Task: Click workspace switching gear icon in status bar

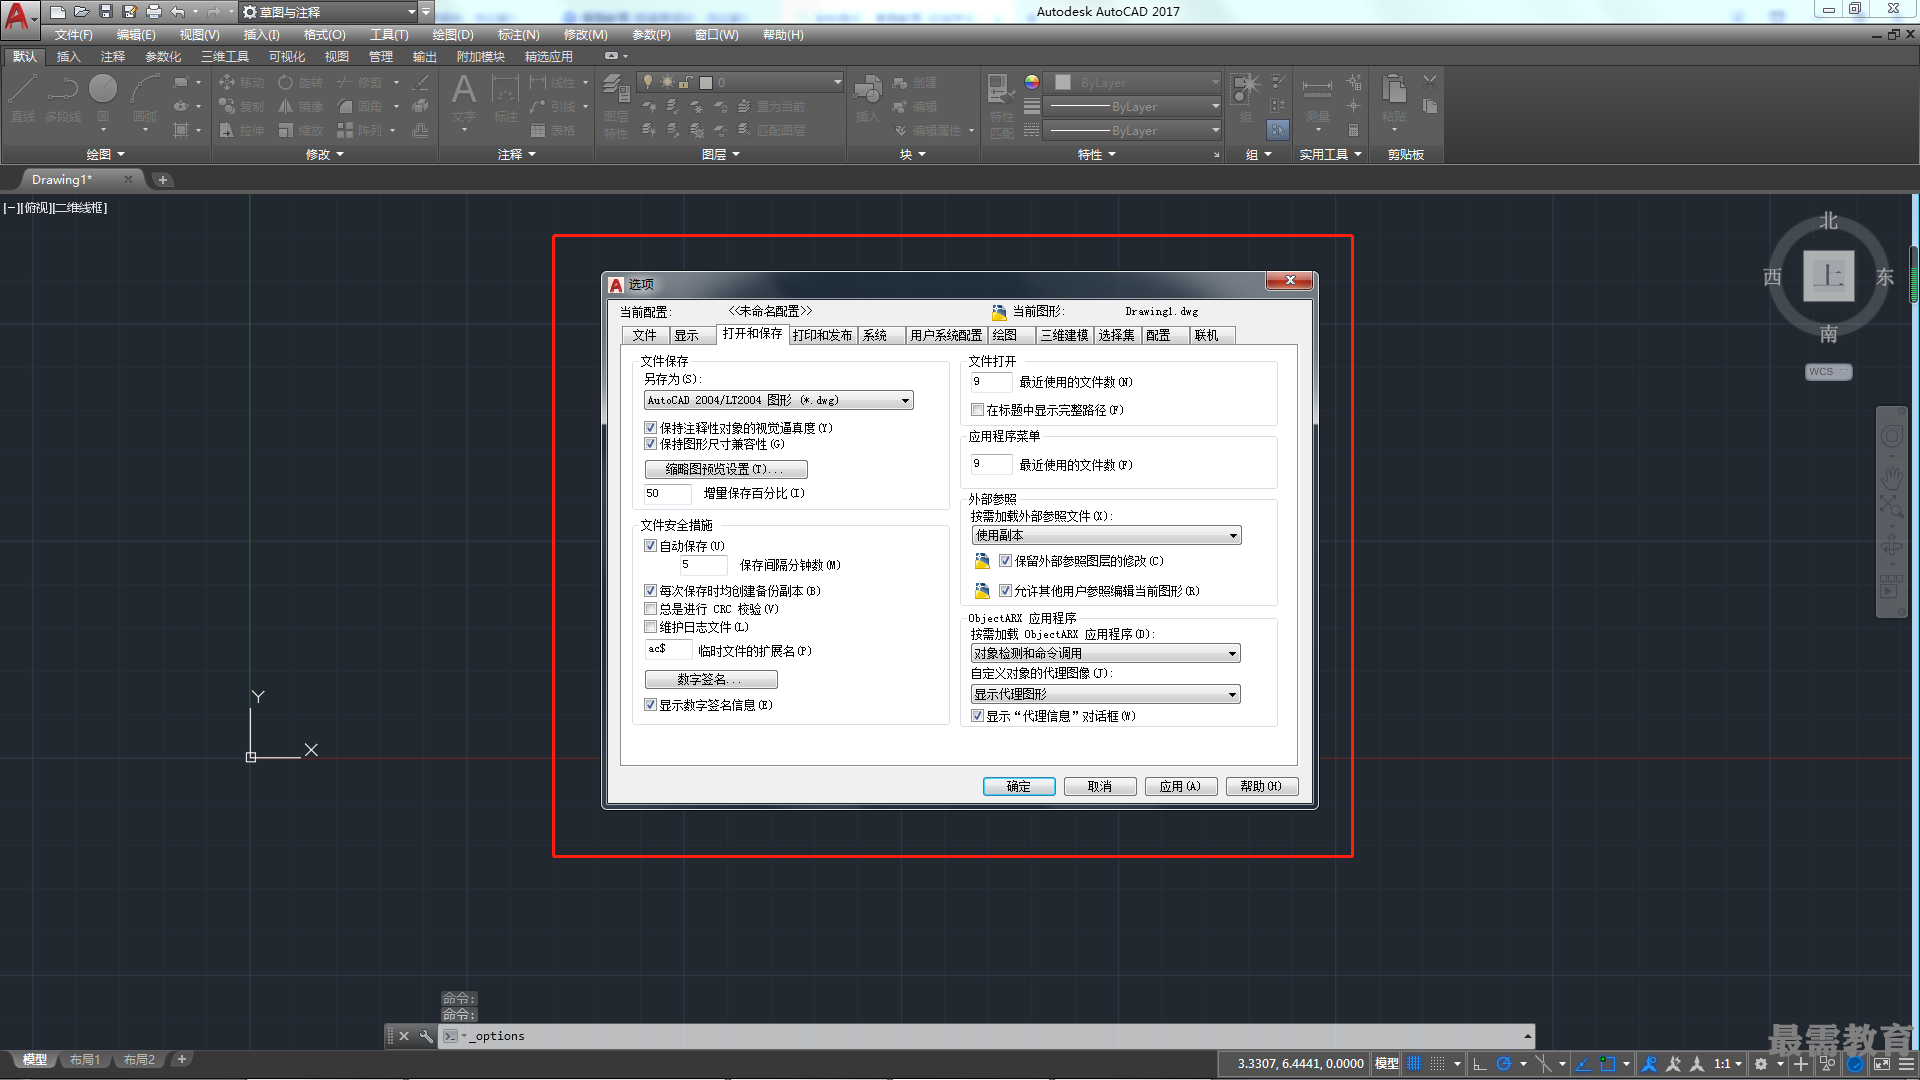Action: (x=1761, y=1064)
